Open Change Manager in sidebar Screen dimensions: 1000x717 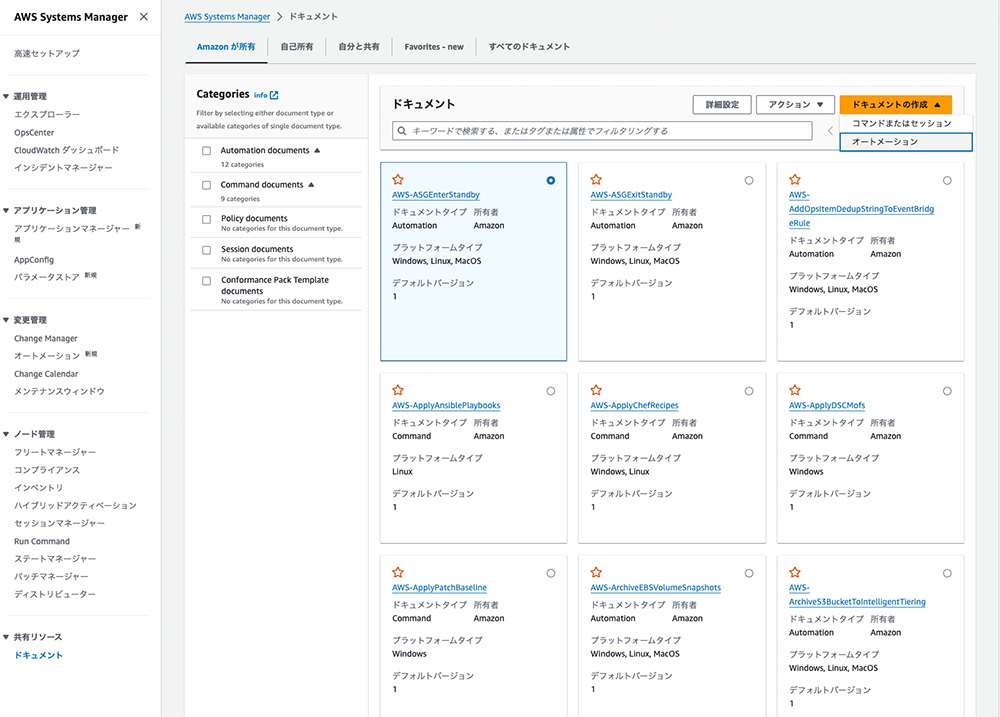[46, 339]
